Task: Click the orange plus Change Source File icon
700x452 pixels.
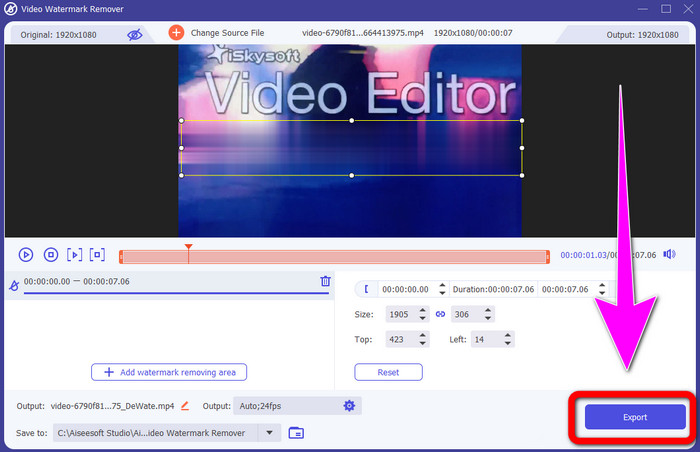Action: click(x=176, y=32)
